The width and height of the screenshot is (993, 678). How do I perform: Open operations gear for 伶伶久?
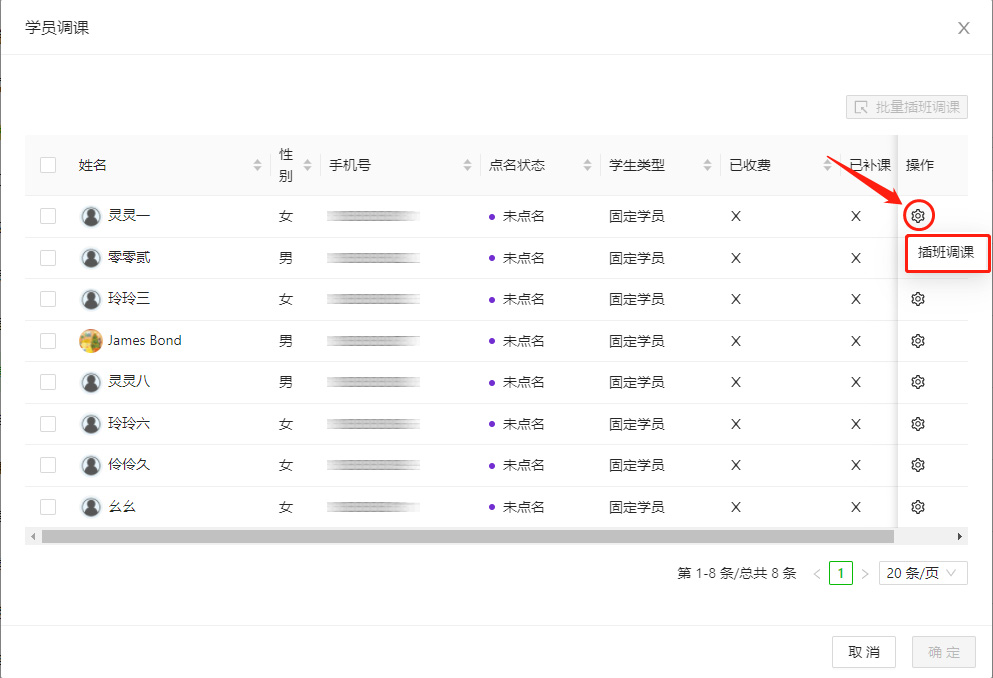pos(917,465)
